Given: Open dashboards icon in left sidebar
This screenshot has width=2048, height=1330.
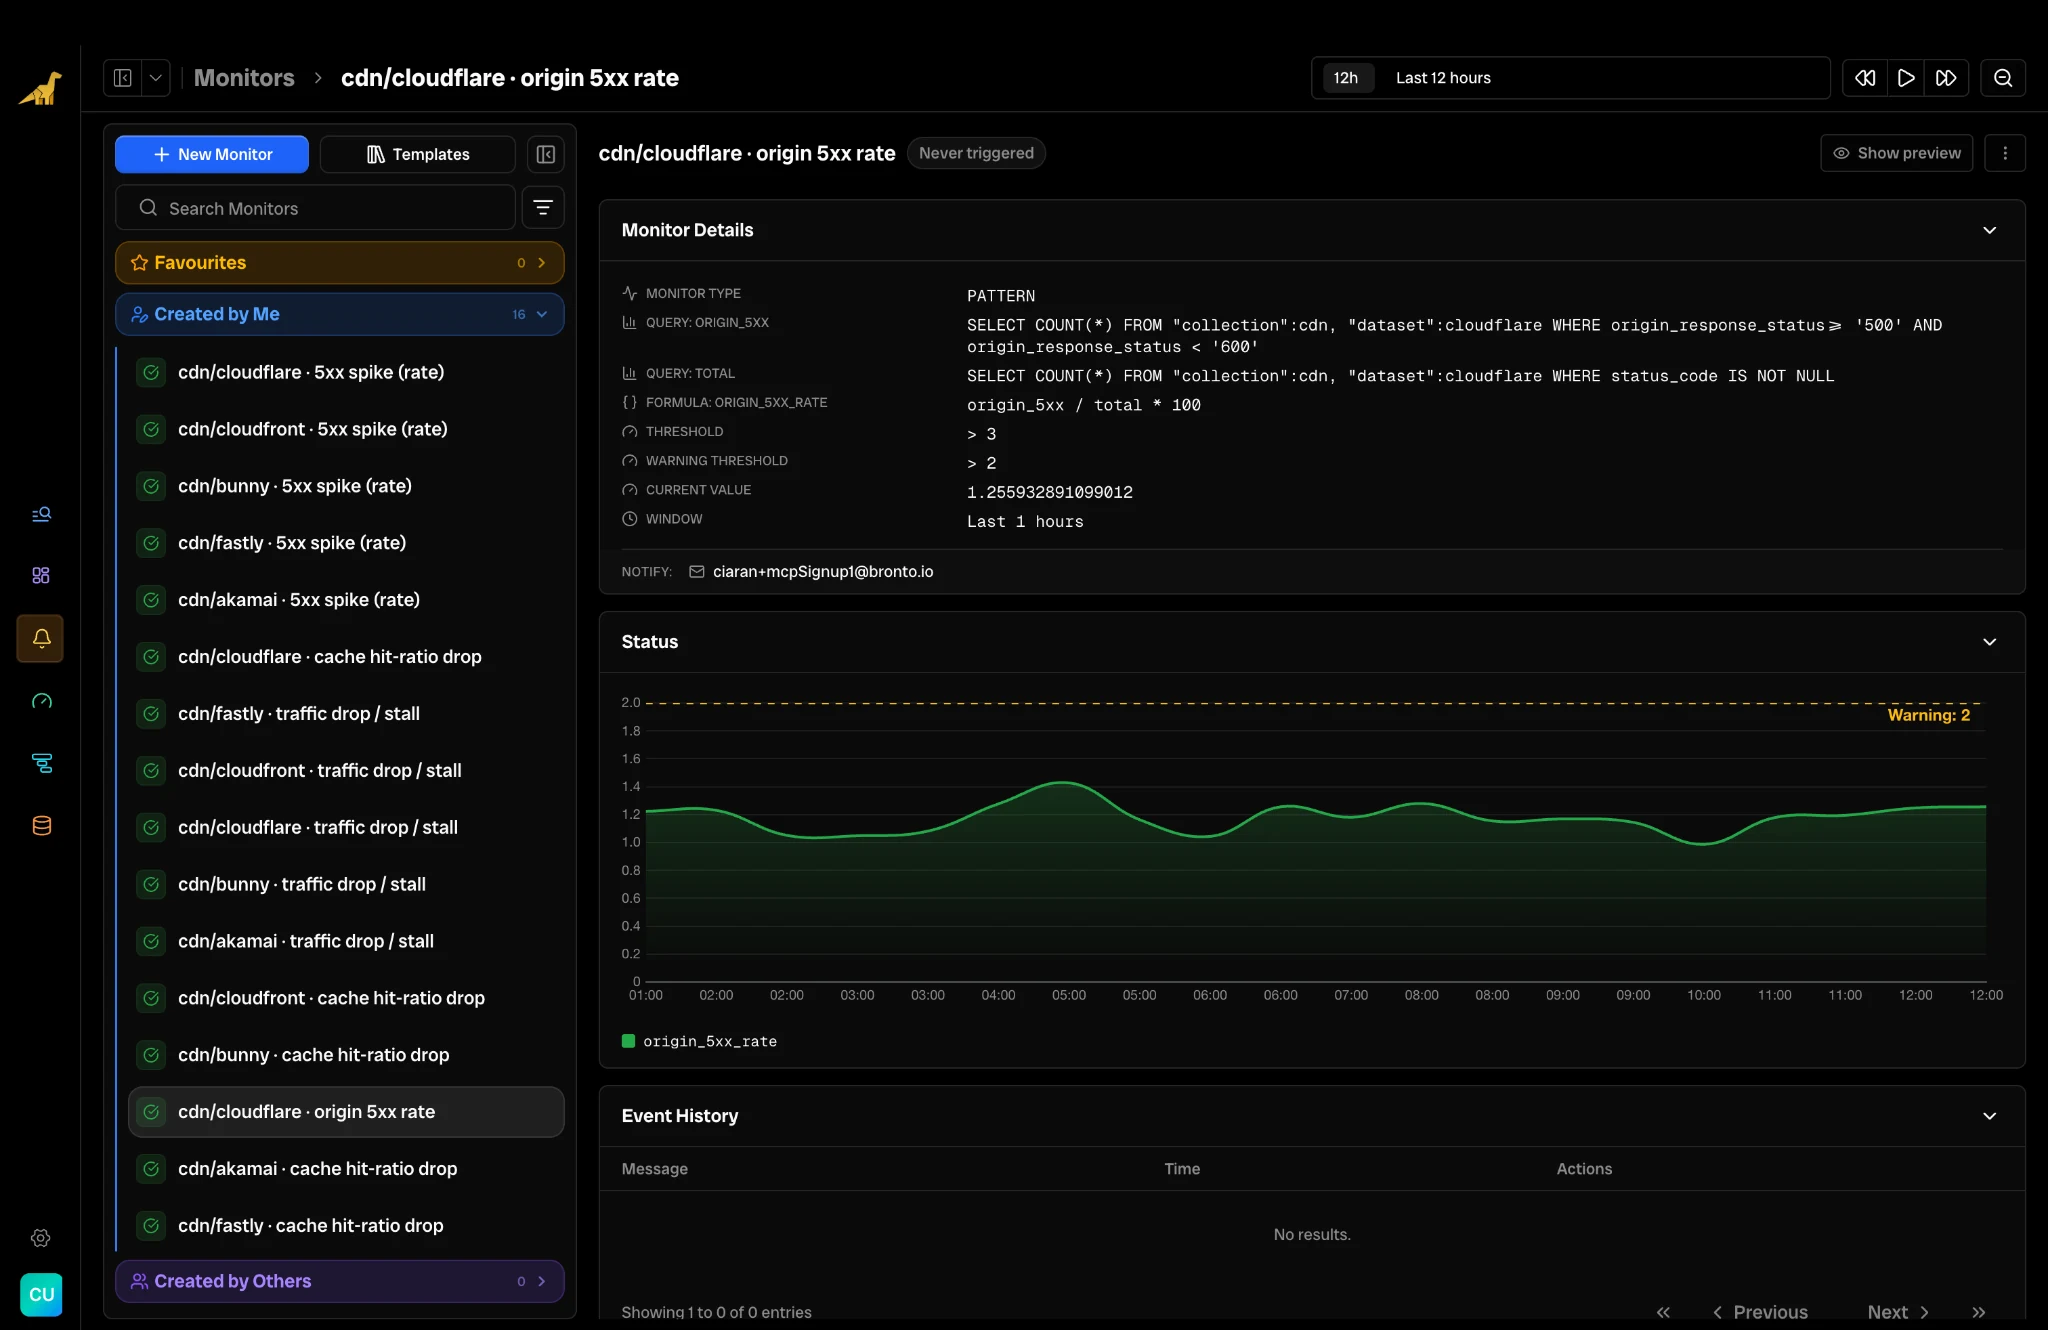Looking at the screenshot, I should (41, 575).
